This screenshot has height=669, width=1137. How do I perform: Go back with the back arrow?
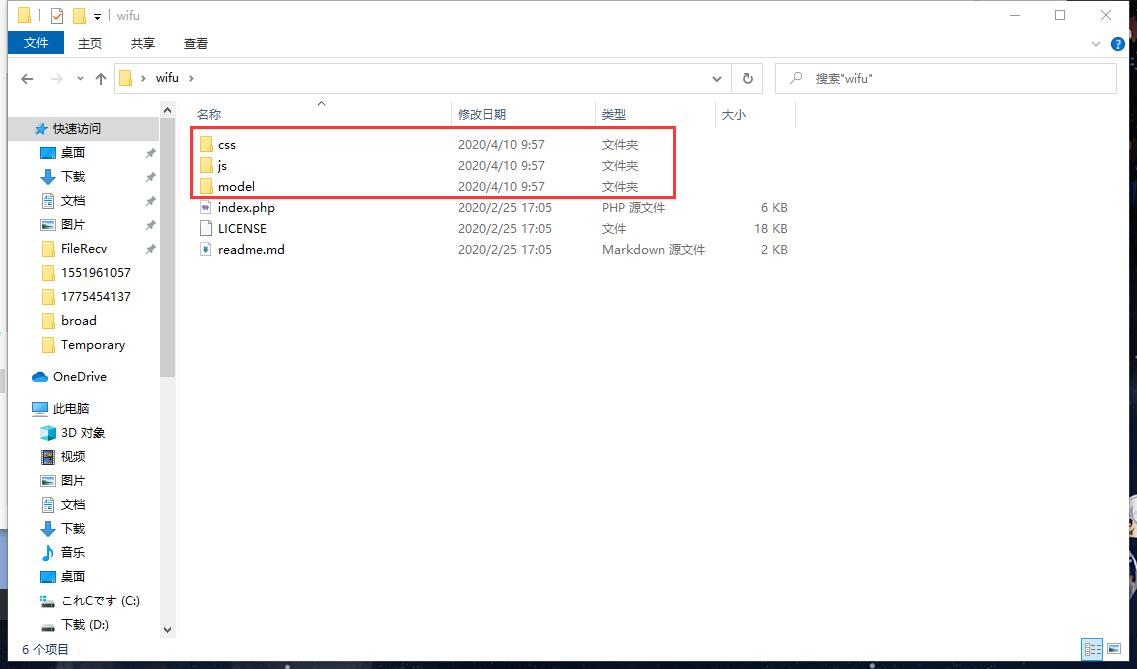tap(27, 78)
